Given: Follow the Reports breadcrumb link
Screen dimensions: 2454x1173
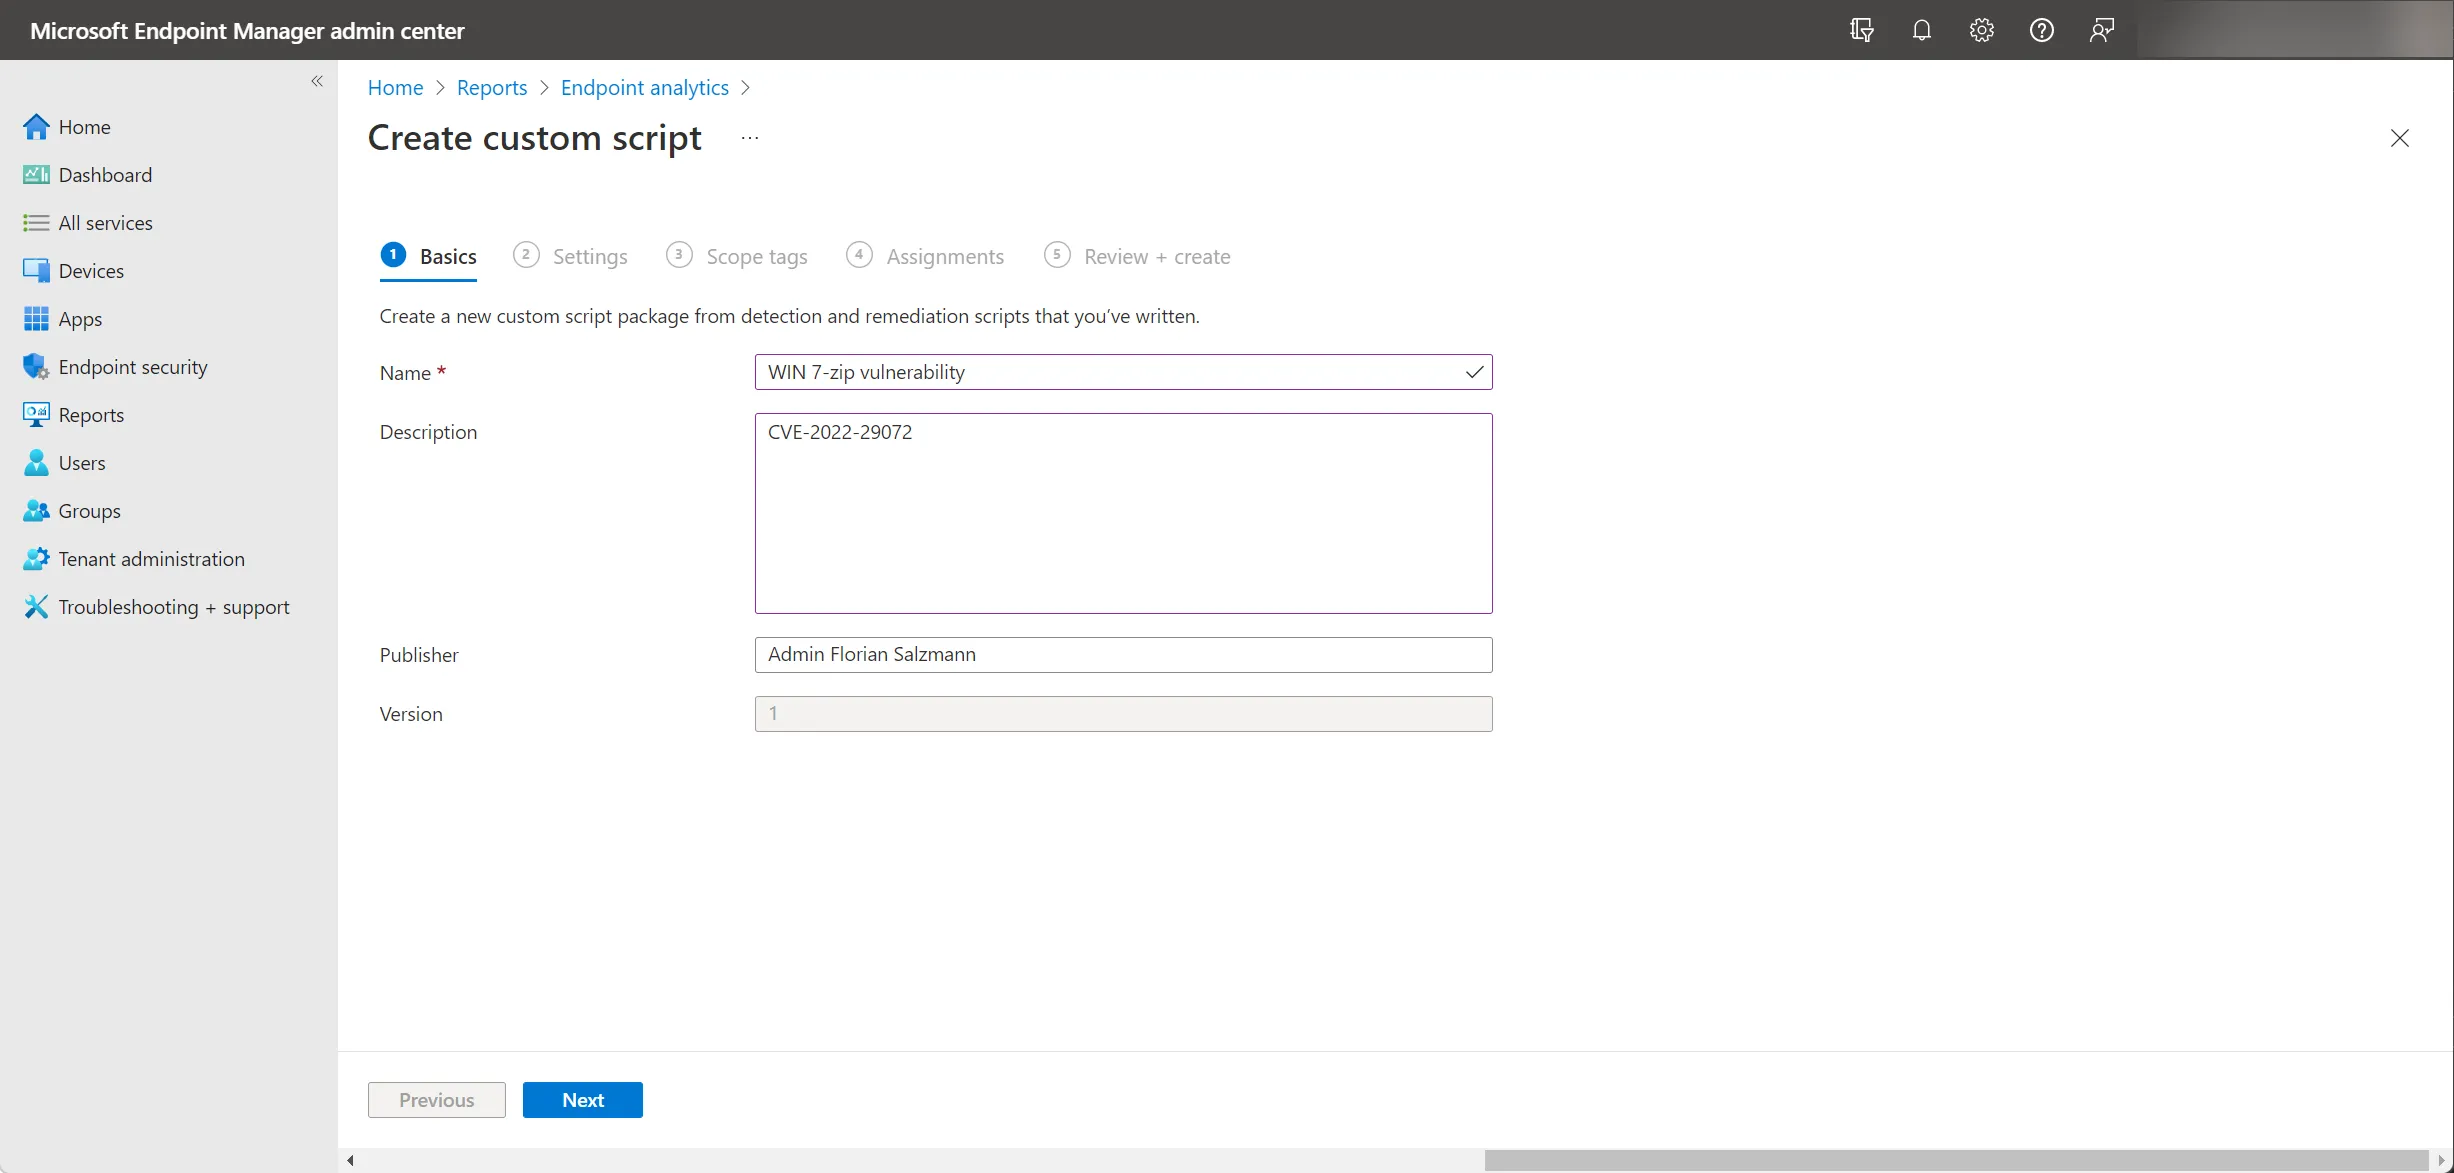Looking at the screenshot, I should pyautogui.click(x=492, y=88).
